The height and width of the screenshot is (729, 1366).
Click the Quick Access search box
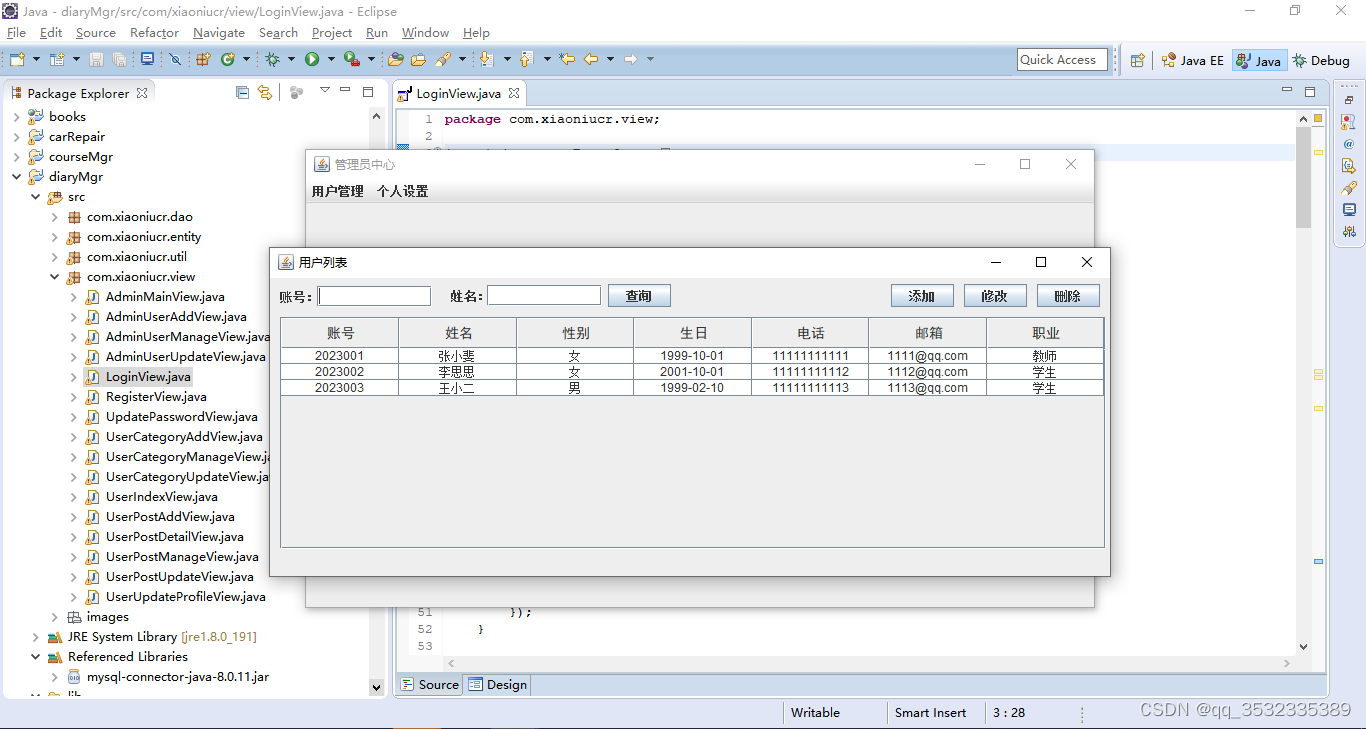click(x=1063, y=60)
